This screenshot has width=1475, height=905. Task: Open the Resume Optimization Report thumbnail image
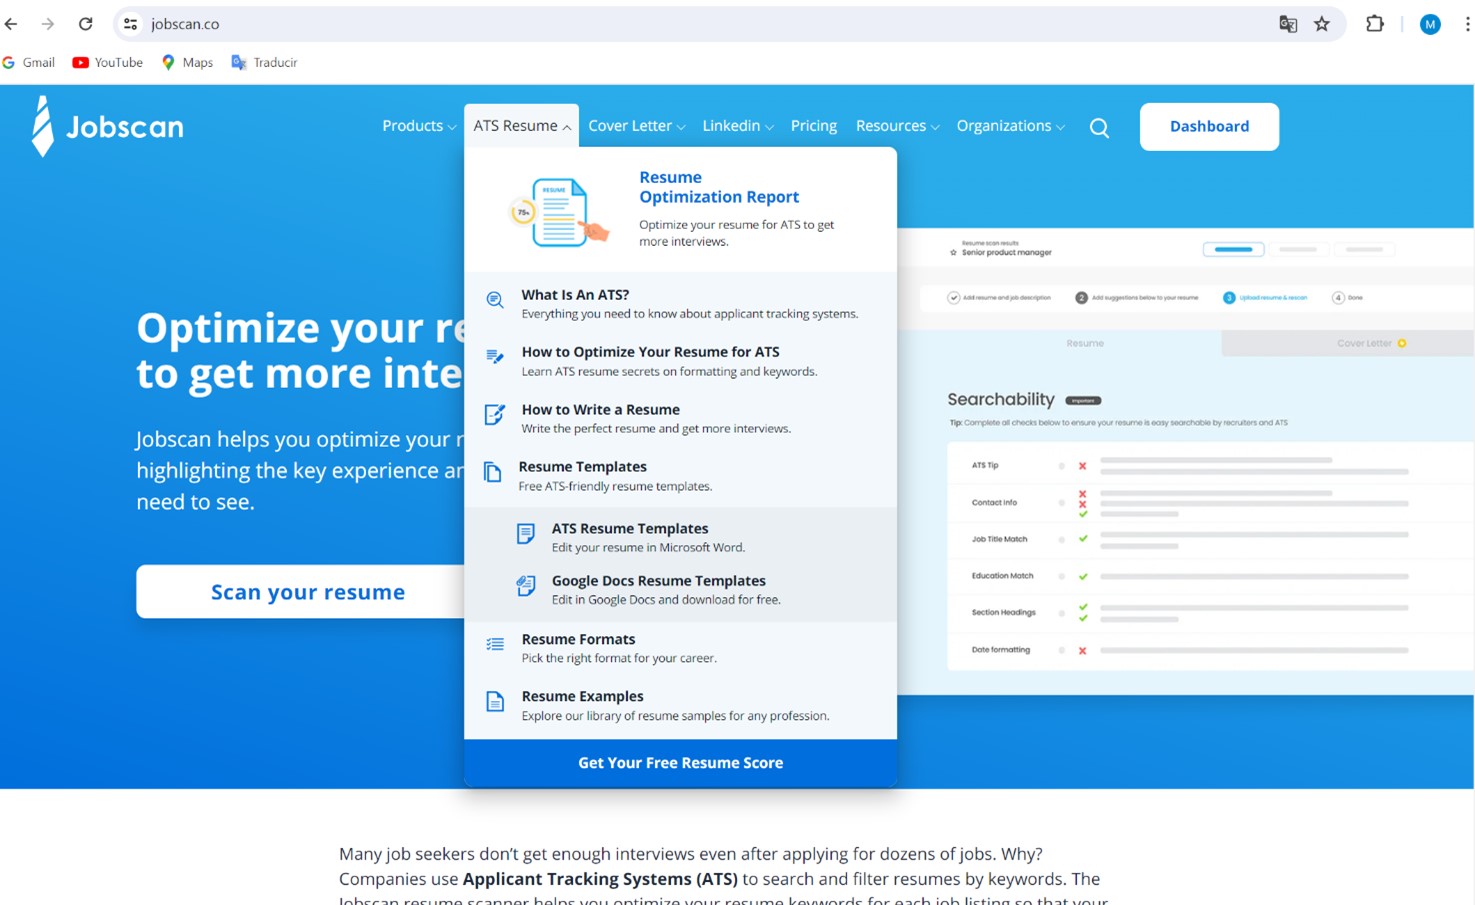[x=560, y=210]
